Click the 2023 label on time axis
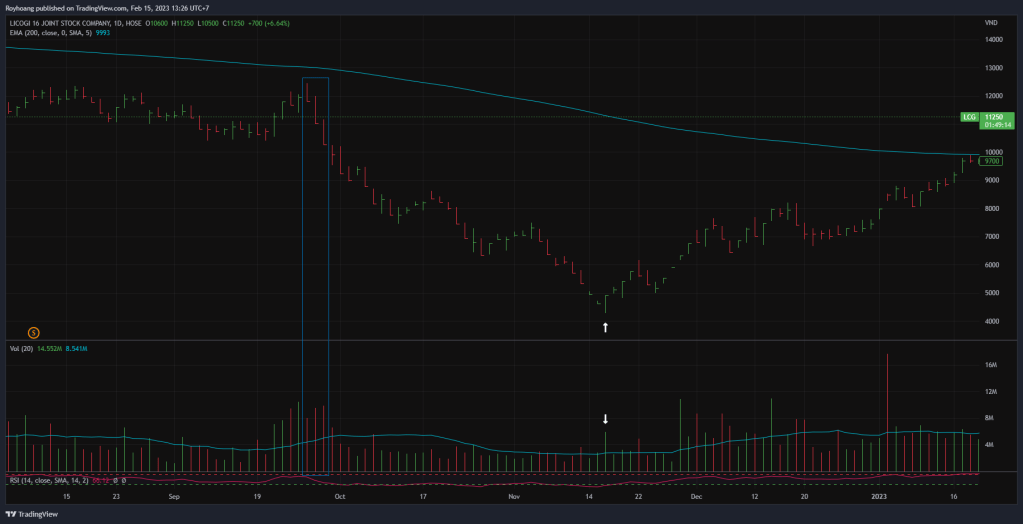 879,496
